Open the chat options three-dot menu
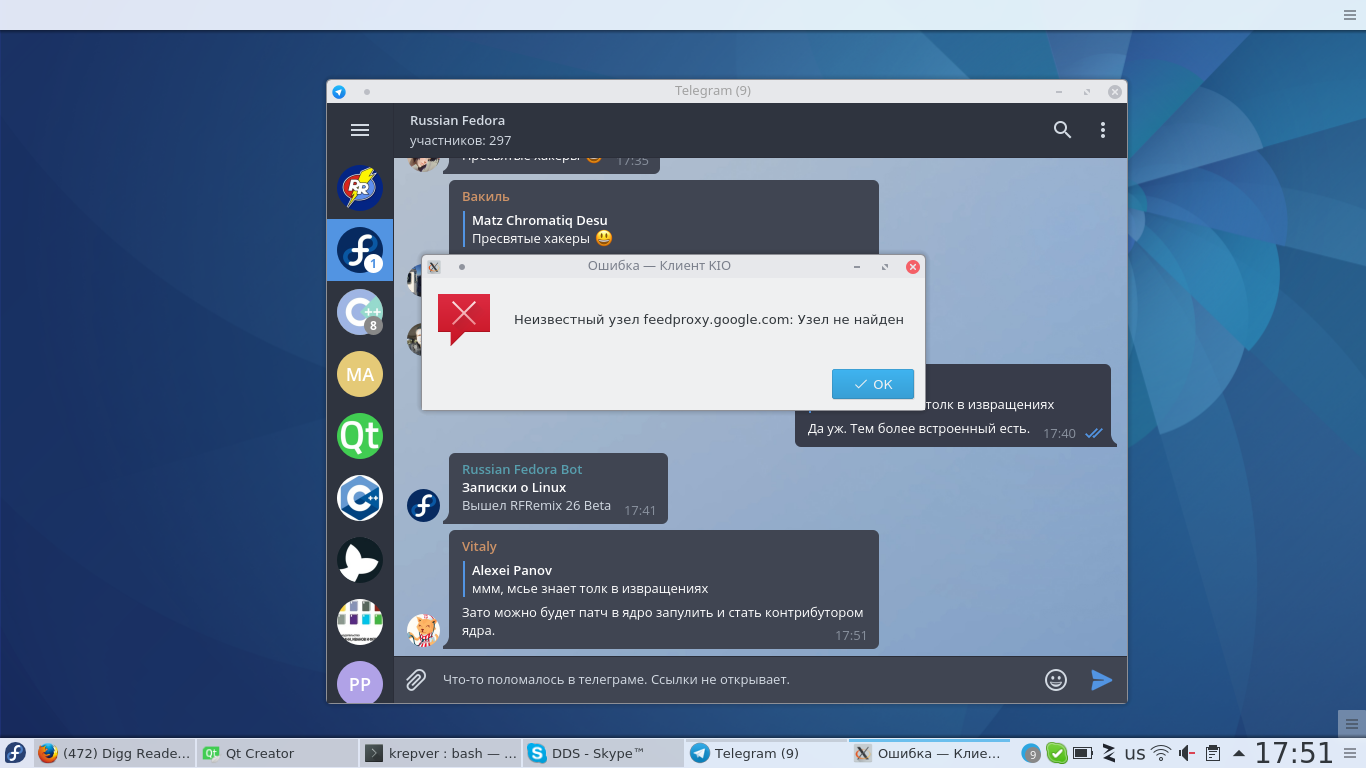The width and height of the screenshot is (1366, 768). pyautogui.click(x=1103, y=130)
